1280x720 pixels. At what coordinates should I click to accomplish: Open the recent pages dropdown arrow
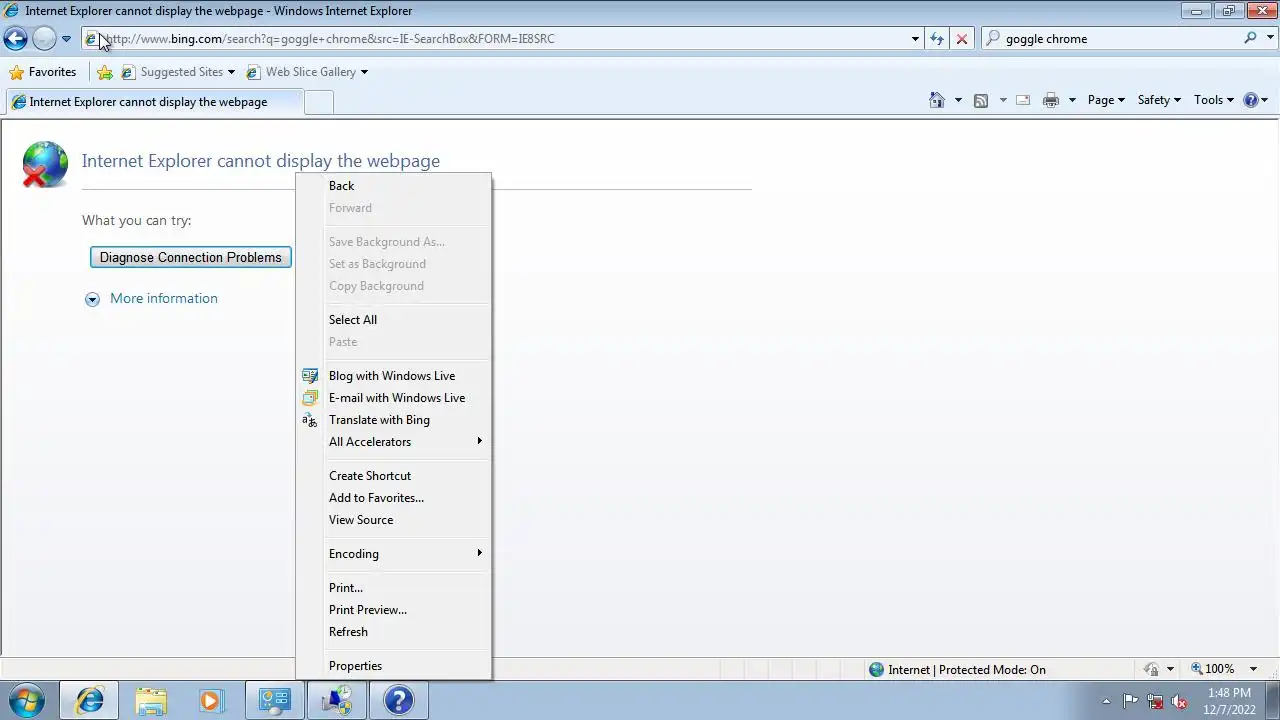66,39
